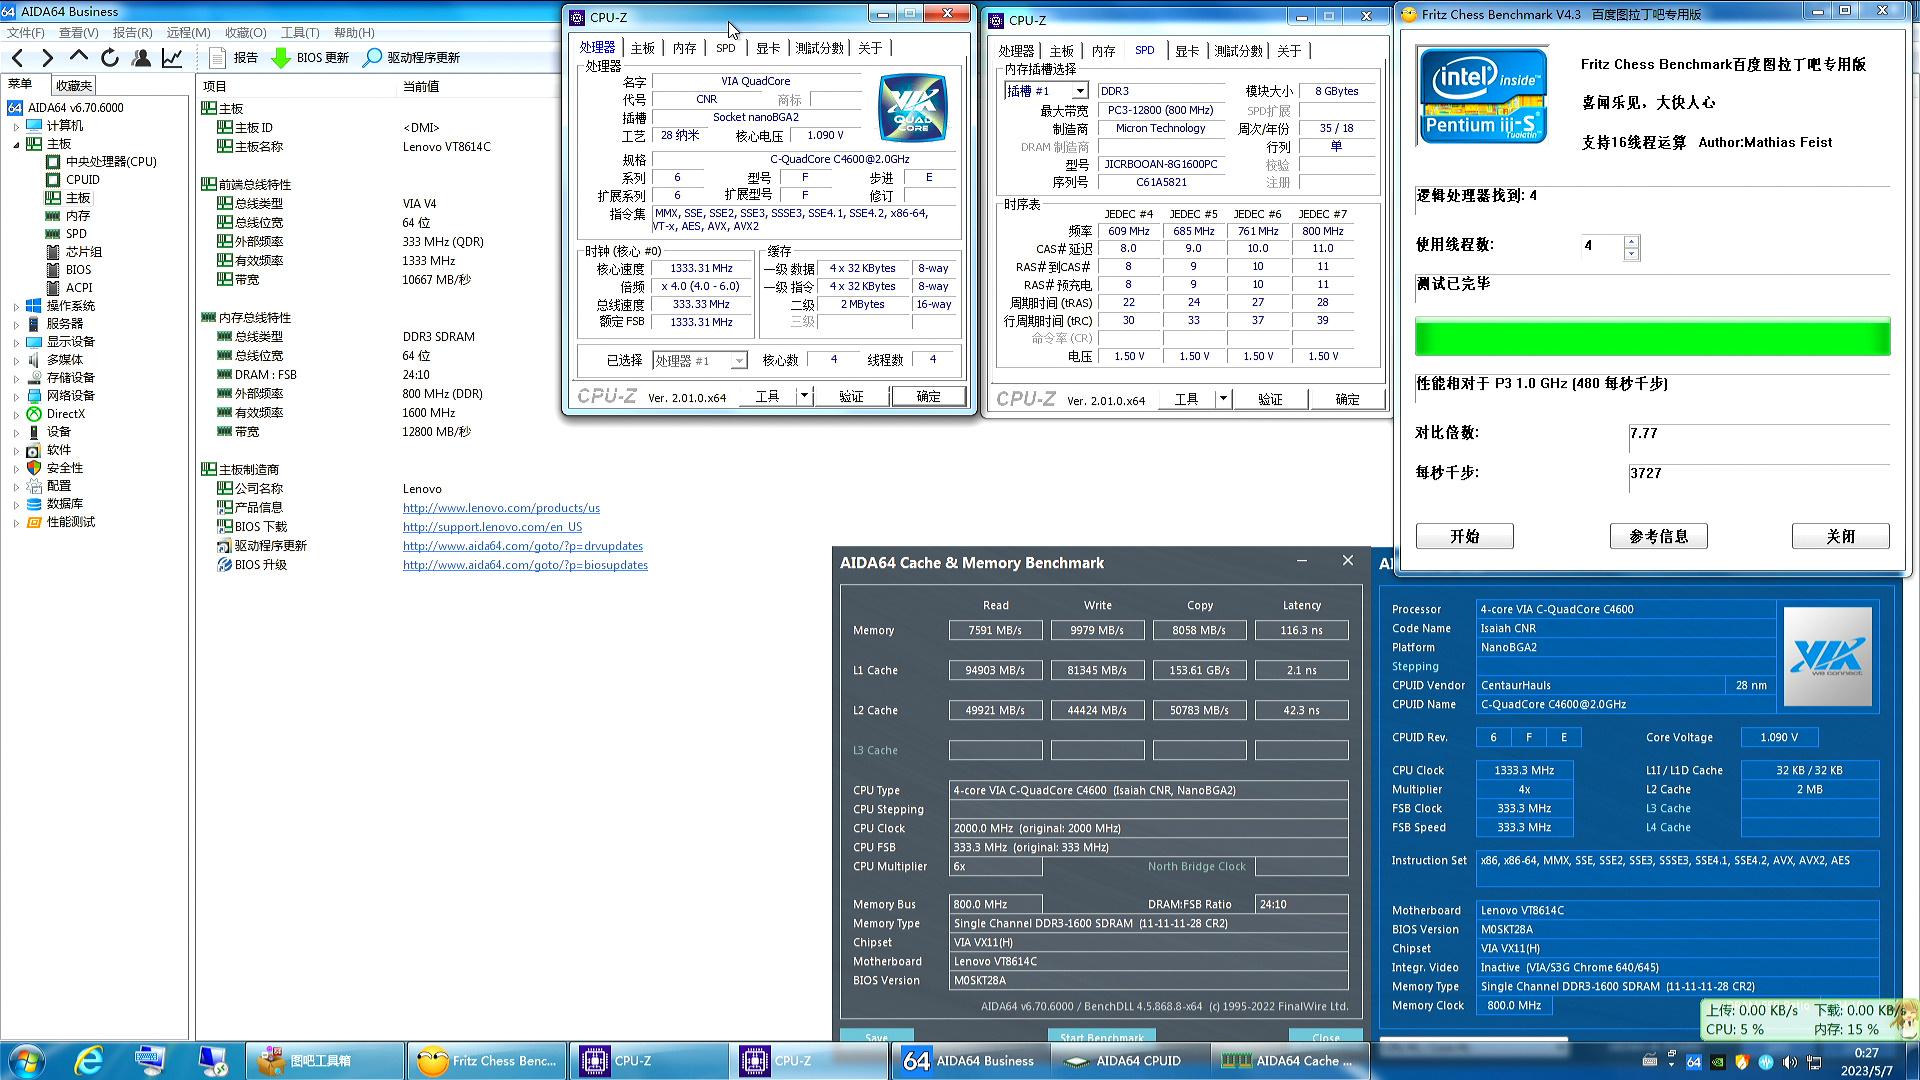Open the 插槽 #1 memory slot dropdown

[1079, 91]
